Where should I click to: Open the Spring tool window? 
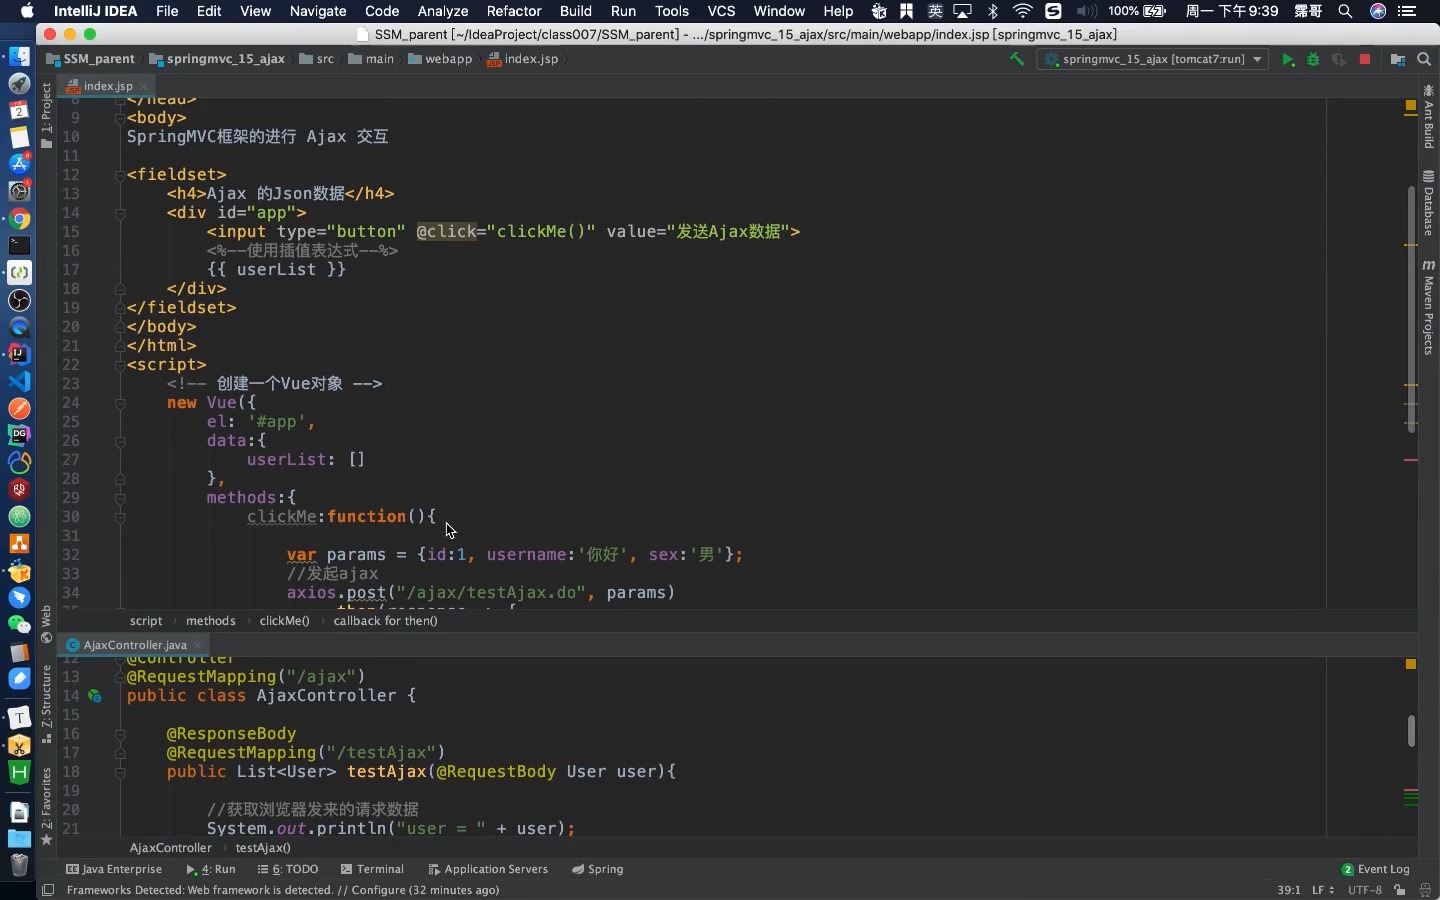(x=597, y=869)
